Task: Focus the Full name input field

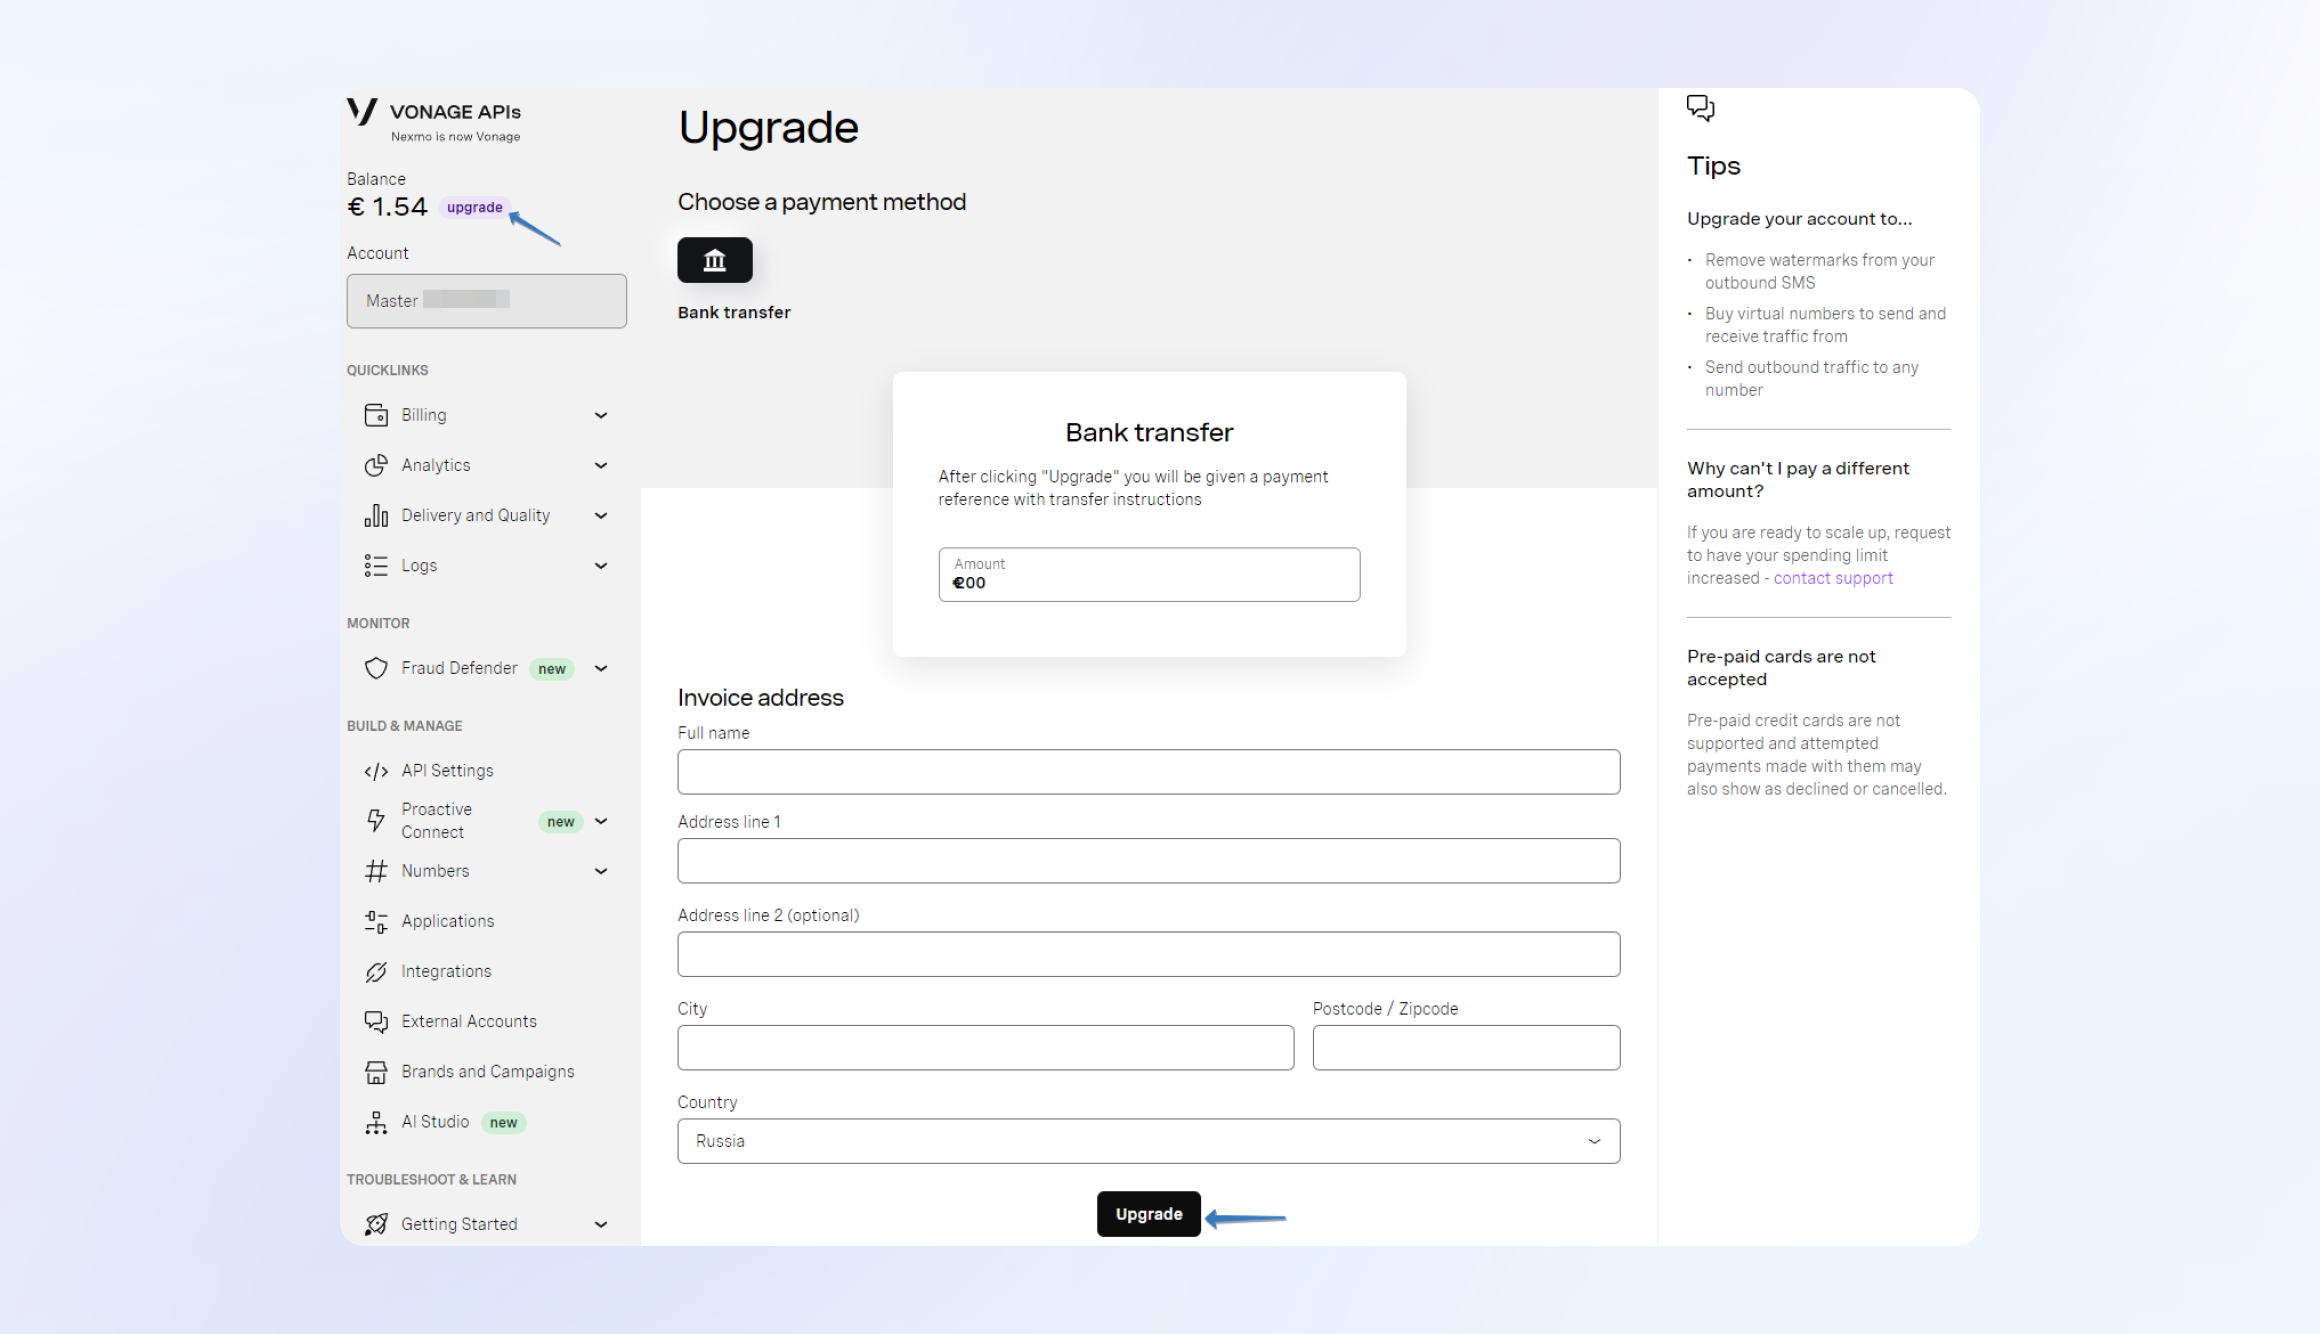Action: (1148, 772)
